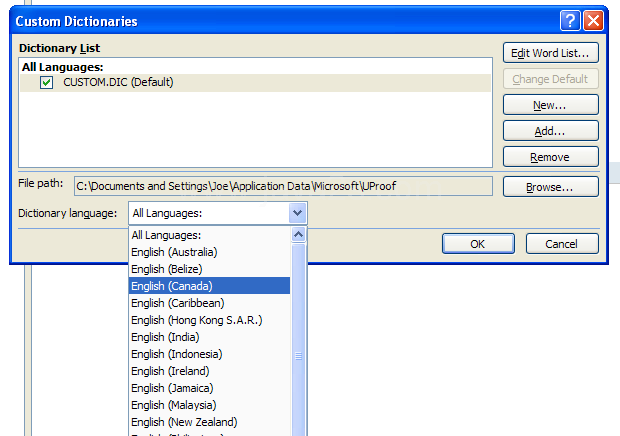Click the Edit Word List button
The height and width of the screenshot is (436, 620).
(550, 53)
